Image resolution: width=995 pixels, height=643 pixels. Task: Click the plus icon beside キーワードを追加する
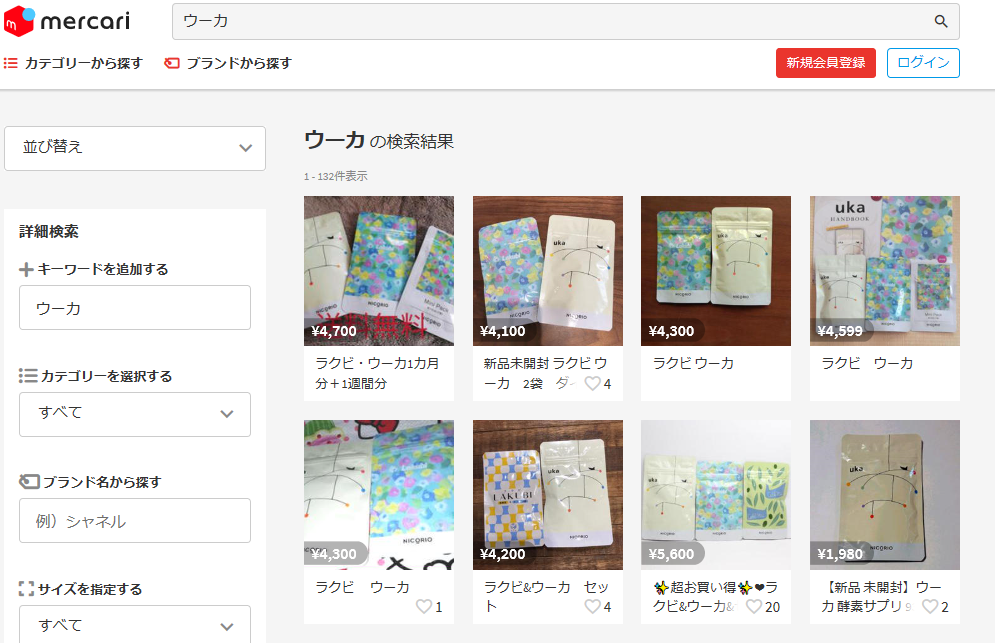click(26, 270)
